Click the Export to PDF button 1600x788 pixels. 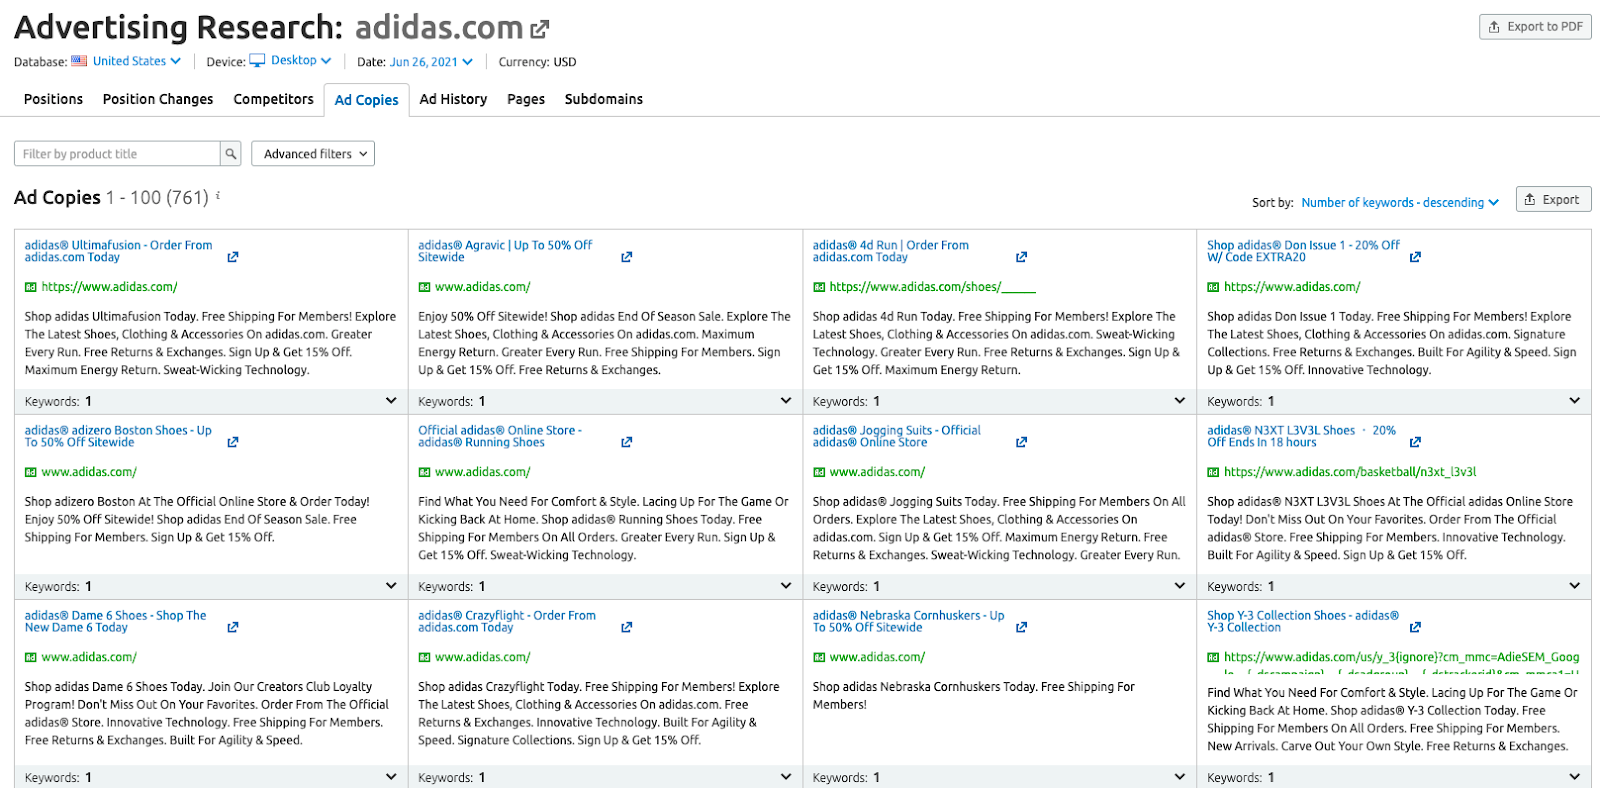[x=1535, y=27]
